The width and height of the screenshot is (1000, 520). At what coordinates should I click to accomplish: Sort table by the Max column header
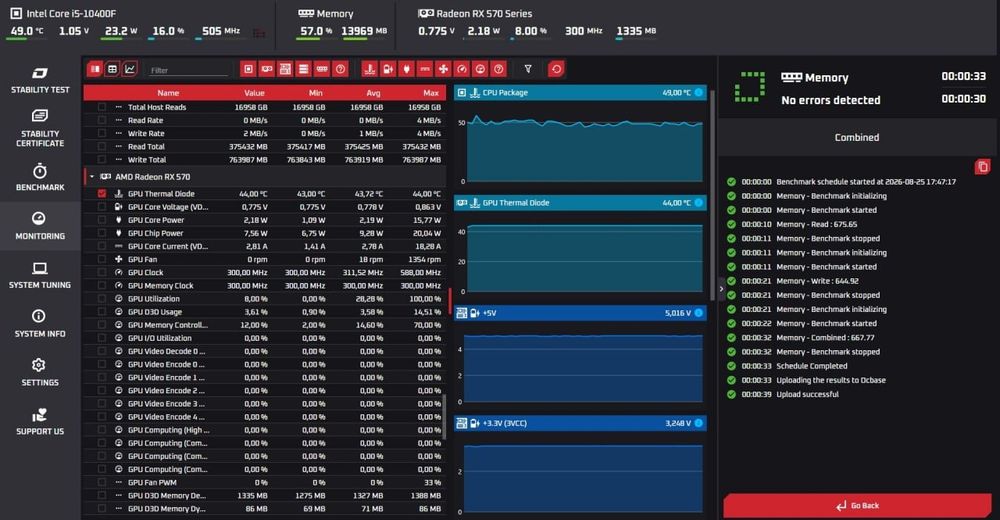tap(431, 93)
